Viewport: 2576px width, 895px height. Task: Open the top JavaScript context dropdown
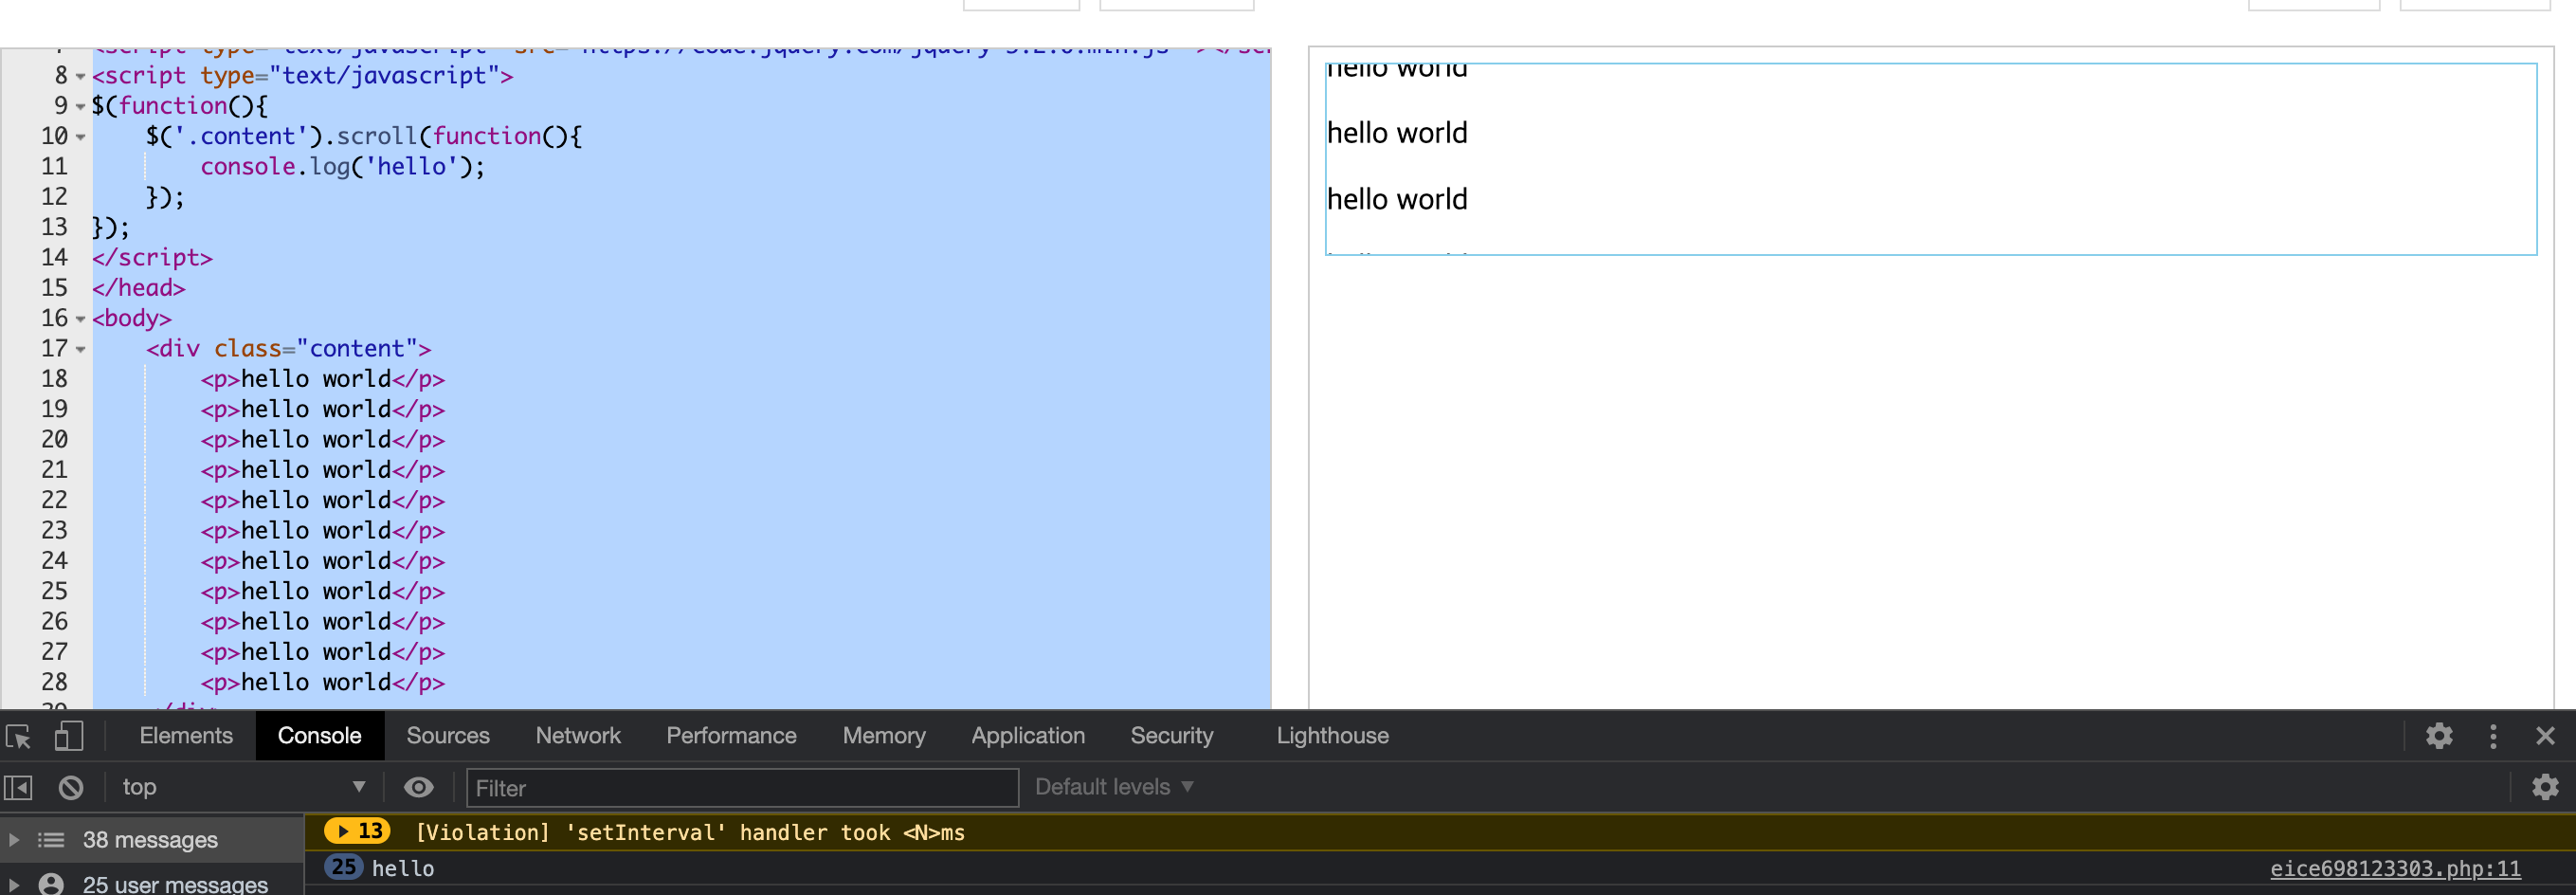coord(243,787)
